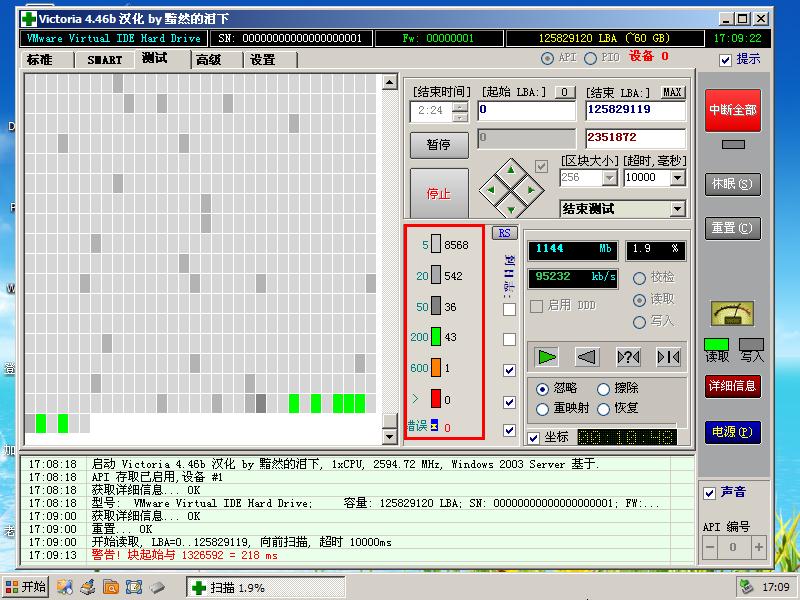Click the 停止 stop button
The width and height of the screenshot is (800, 600).
click(x=439, y=193)
